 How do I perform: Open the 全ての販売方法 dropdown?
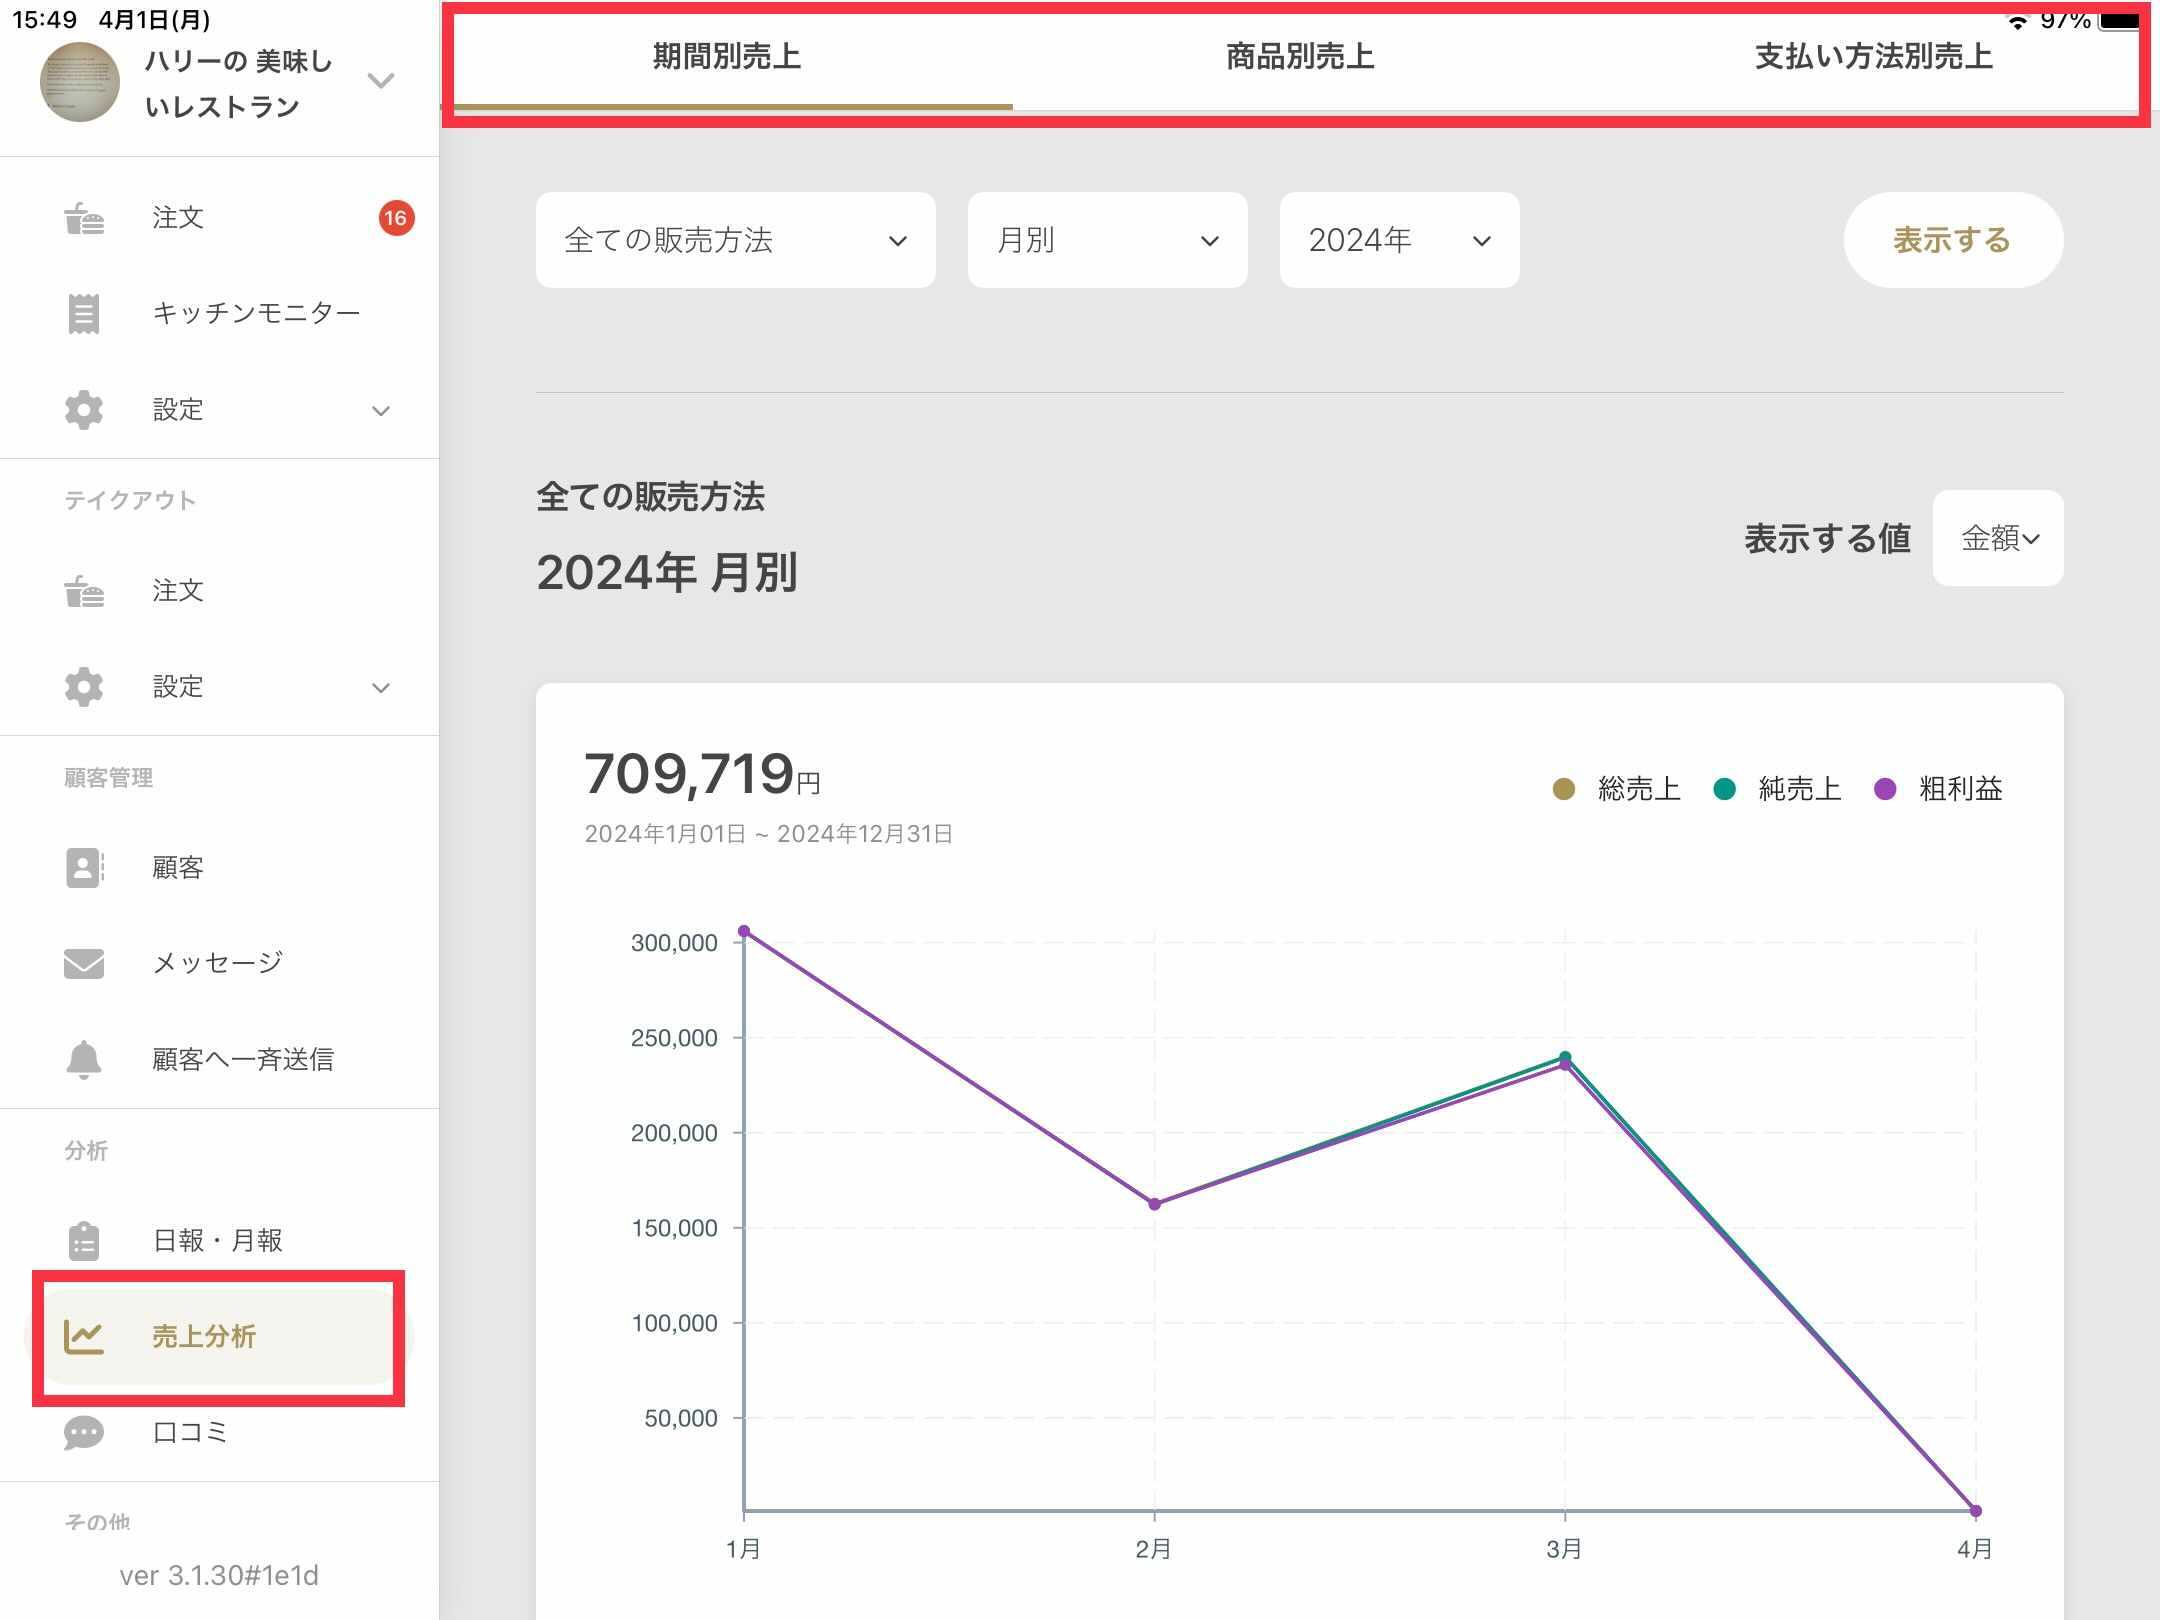tap(736, 240)
